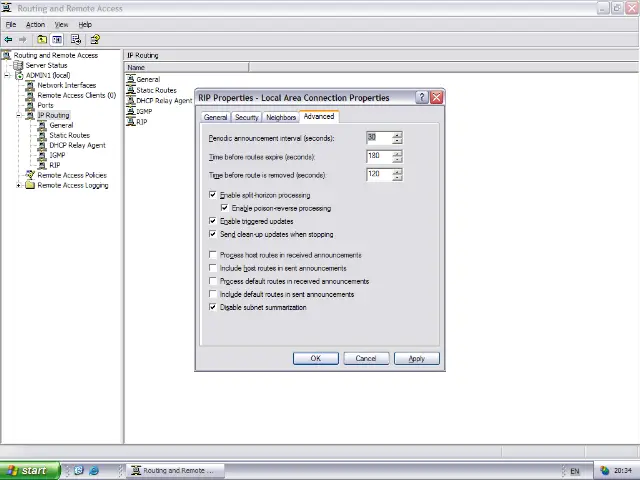The image size is (640, 480).
Task: Check Include host routes in sent announcements
Action: pos(212,268)
